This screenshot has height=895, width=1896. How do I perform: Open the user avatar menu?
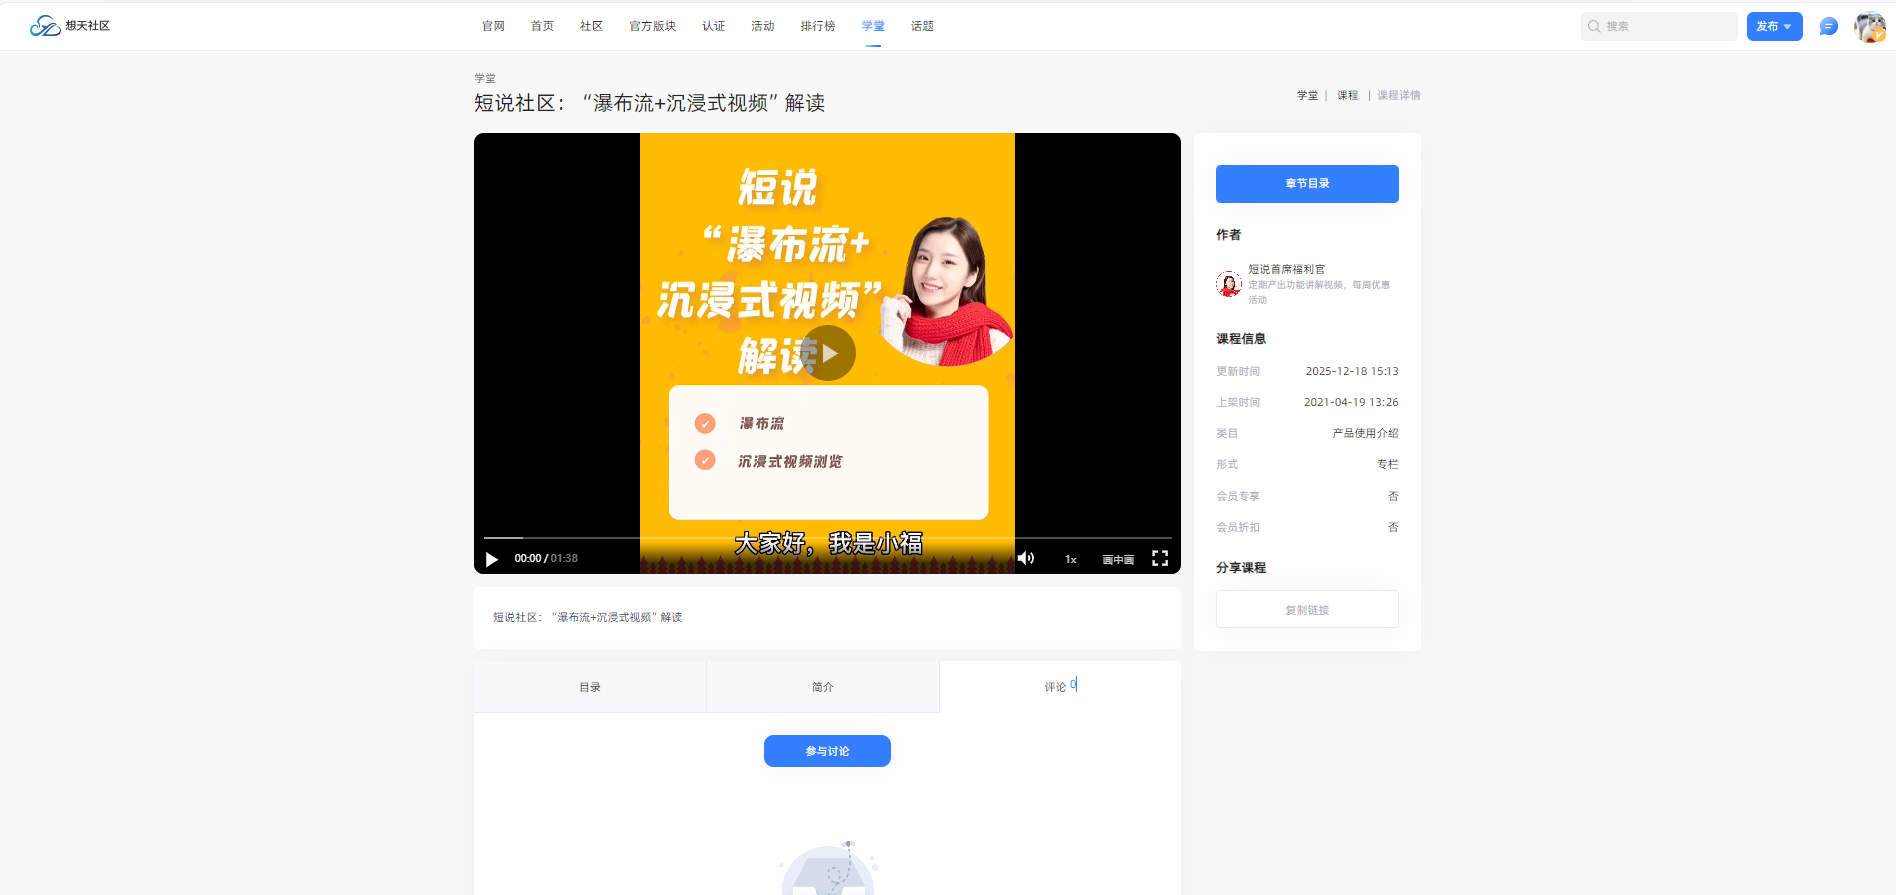click(x=1869, y=26)
